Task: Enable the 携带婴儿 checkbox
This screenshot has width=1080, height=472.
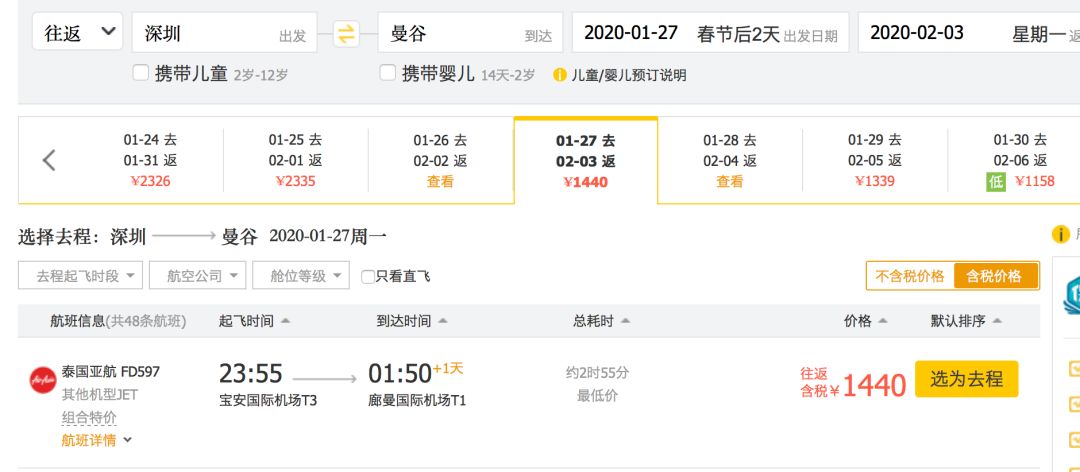Action: click(388, 72)
